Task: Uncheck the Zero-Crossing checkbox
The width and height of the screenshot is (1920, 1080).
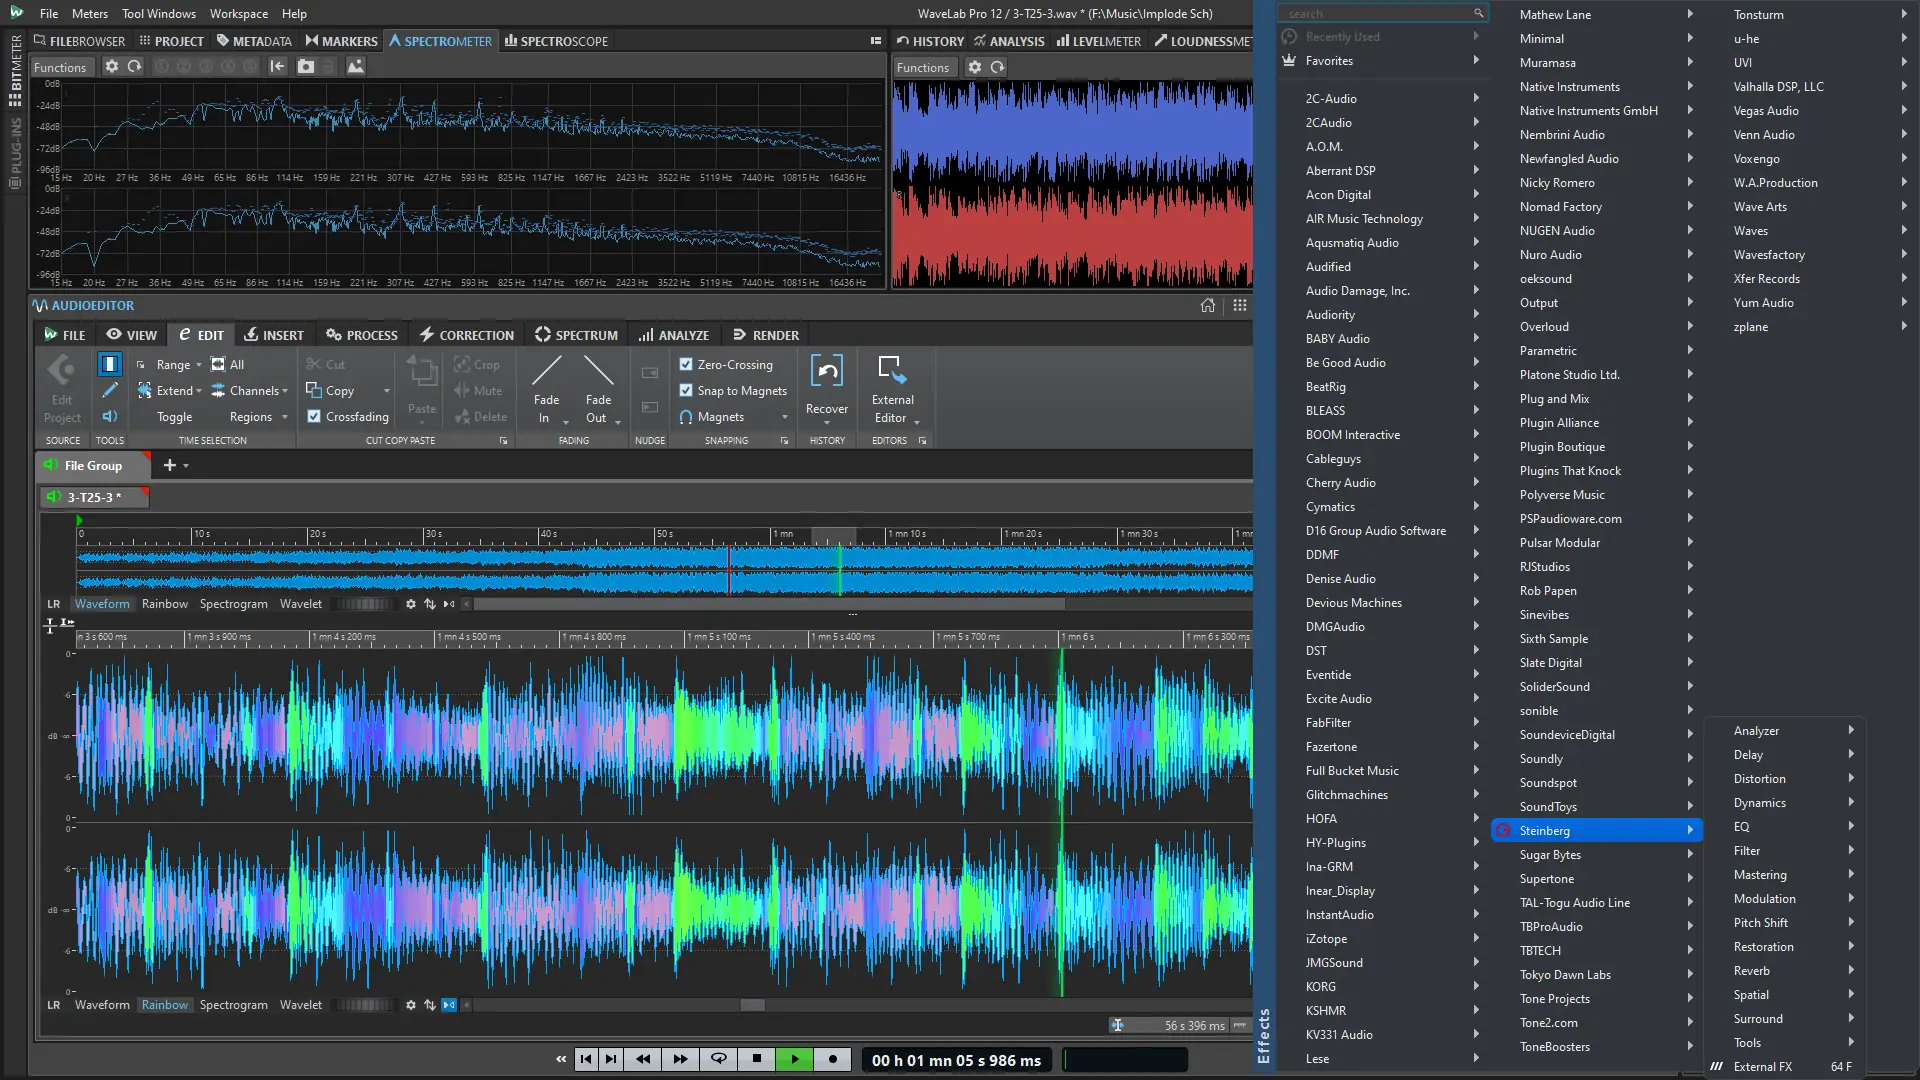Action: point(686,365)
